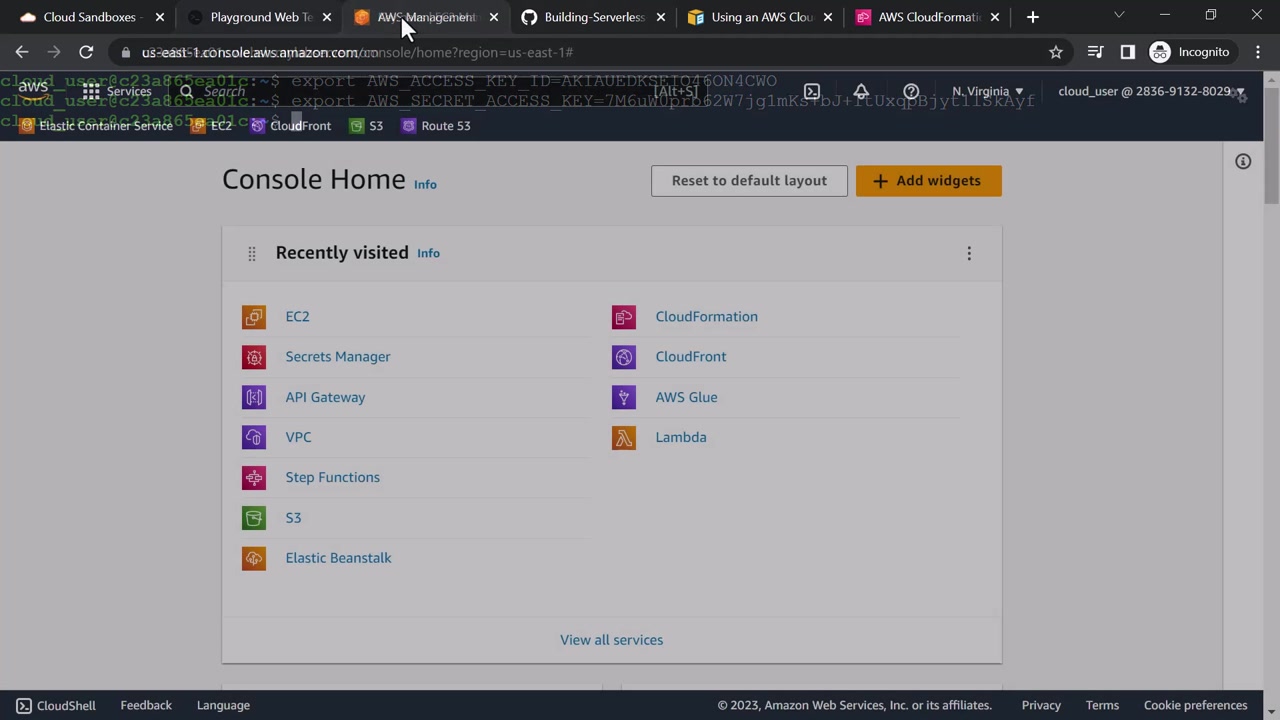Launch CloudShell from top navigation icon

[812, 91]
